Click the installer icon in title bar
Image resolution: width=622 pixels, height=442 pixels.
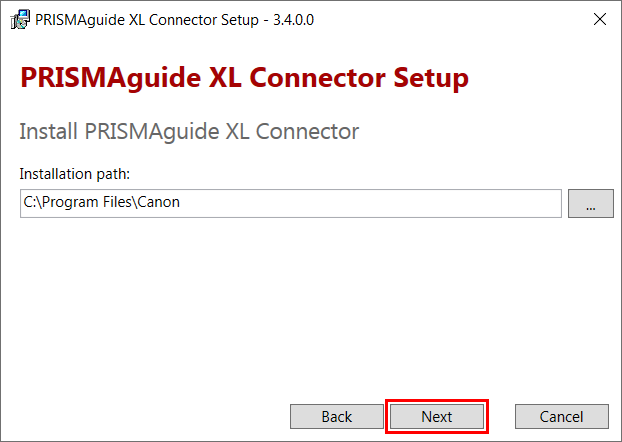(x=20, y=19)
